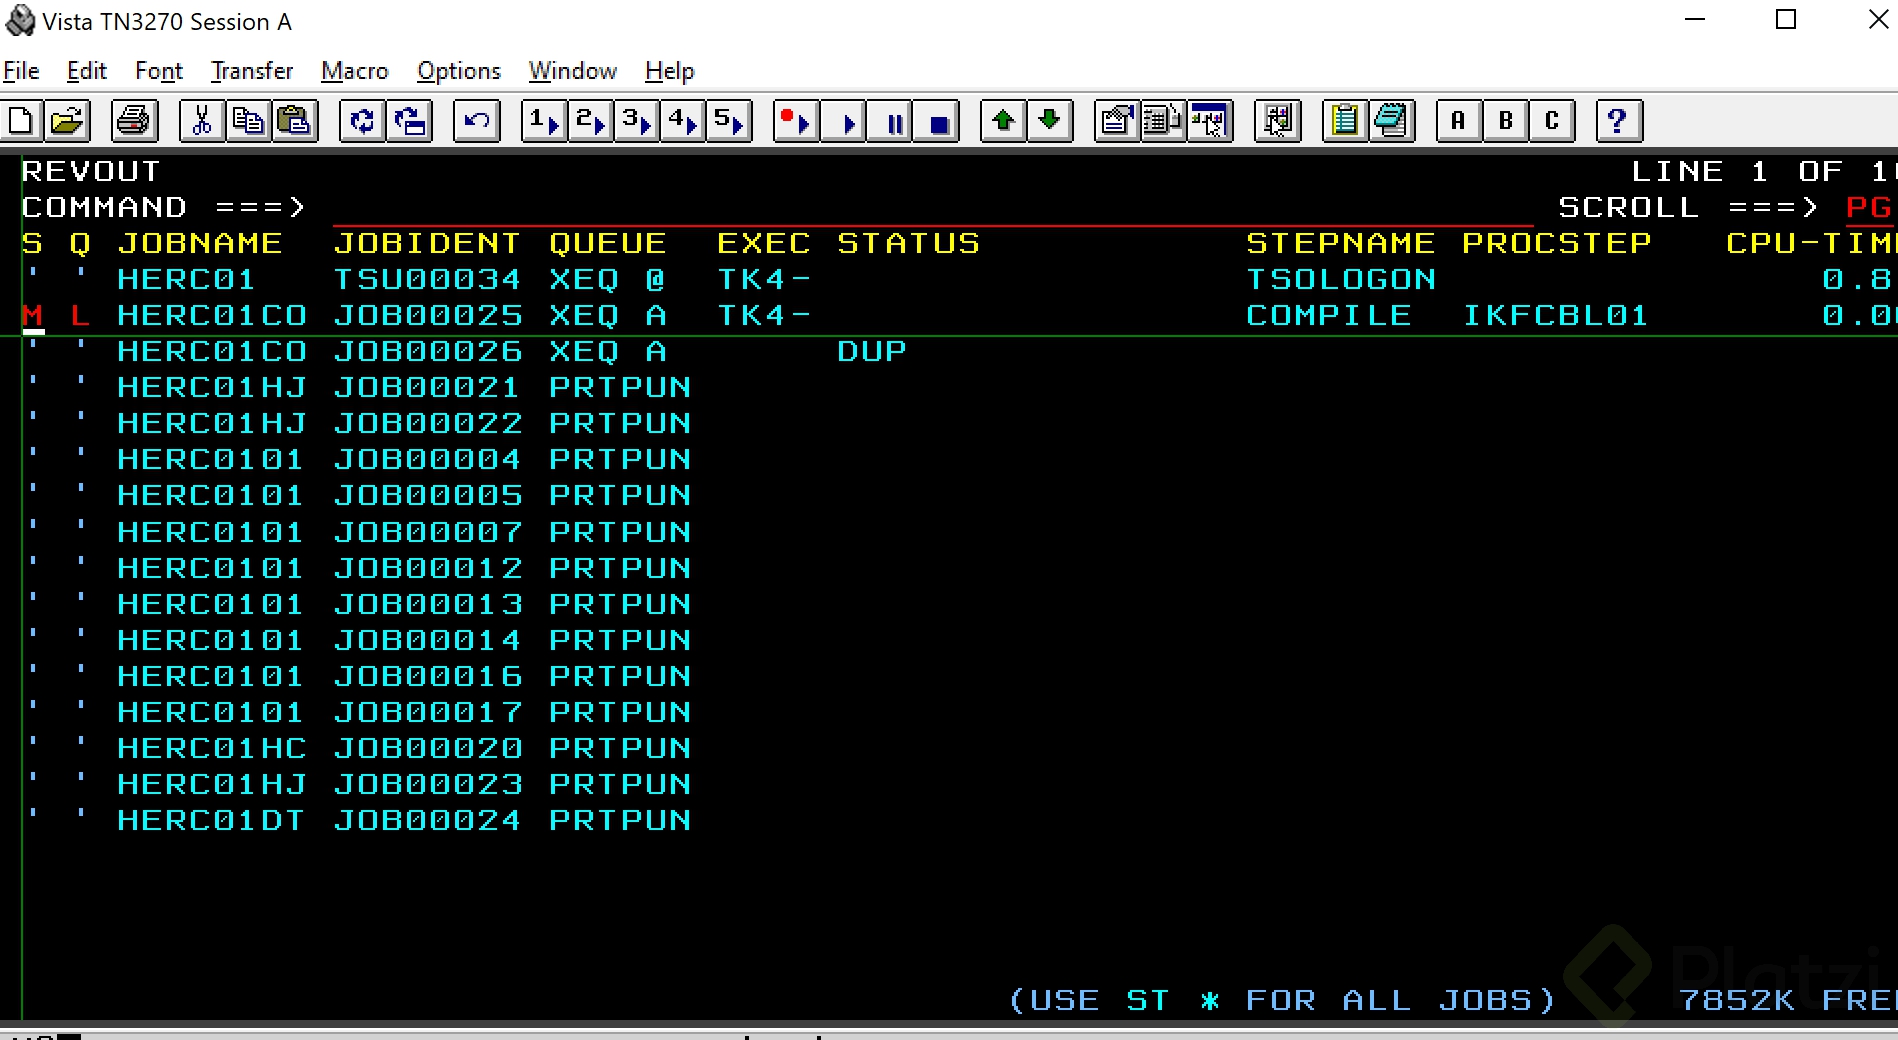Click the circular arrow with window icon
Image resolution: width=1898 pixels, height=1040 pixels.
(410, 122)
